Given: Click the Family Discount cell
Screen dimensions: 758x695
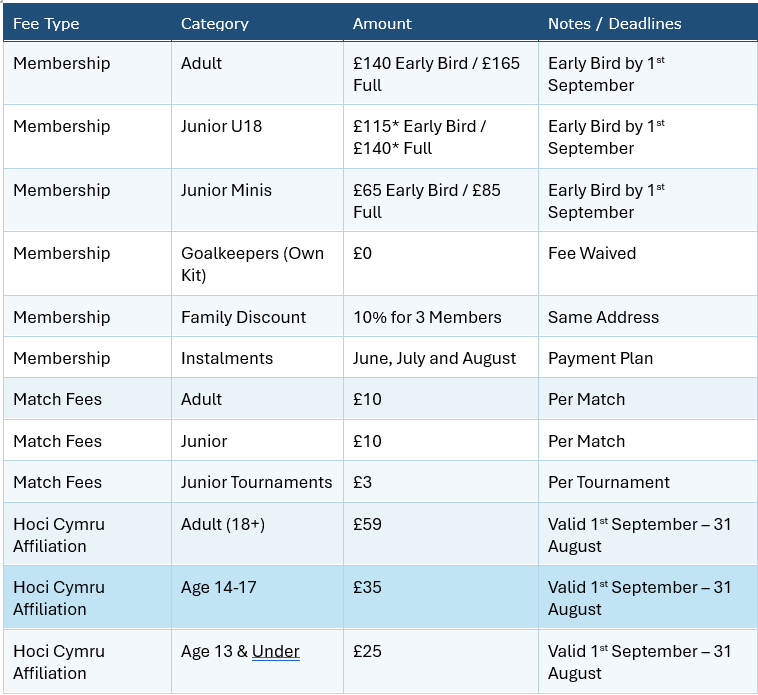Looking at the screenshot, I should point(257,317).
